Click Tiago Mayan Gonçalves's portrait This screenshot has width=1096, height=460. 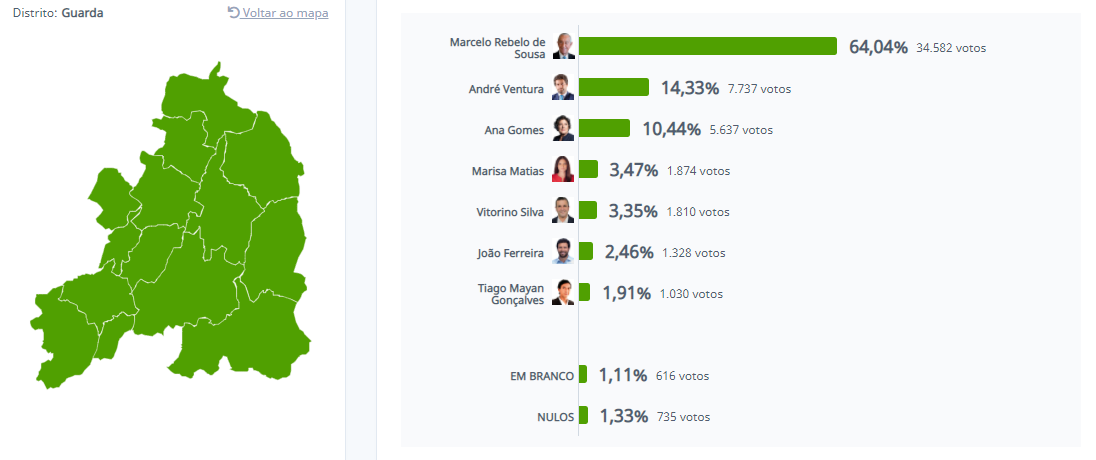point(563,293)
